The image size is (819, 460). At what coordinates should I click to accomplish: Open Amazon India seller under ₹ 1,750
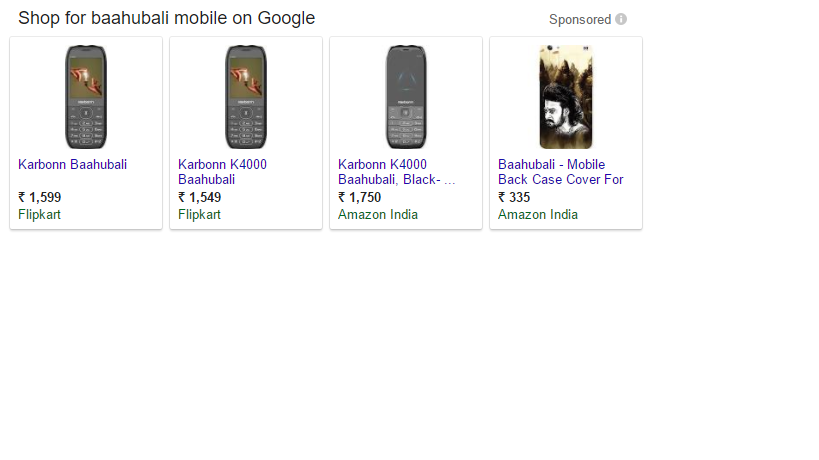378,214
